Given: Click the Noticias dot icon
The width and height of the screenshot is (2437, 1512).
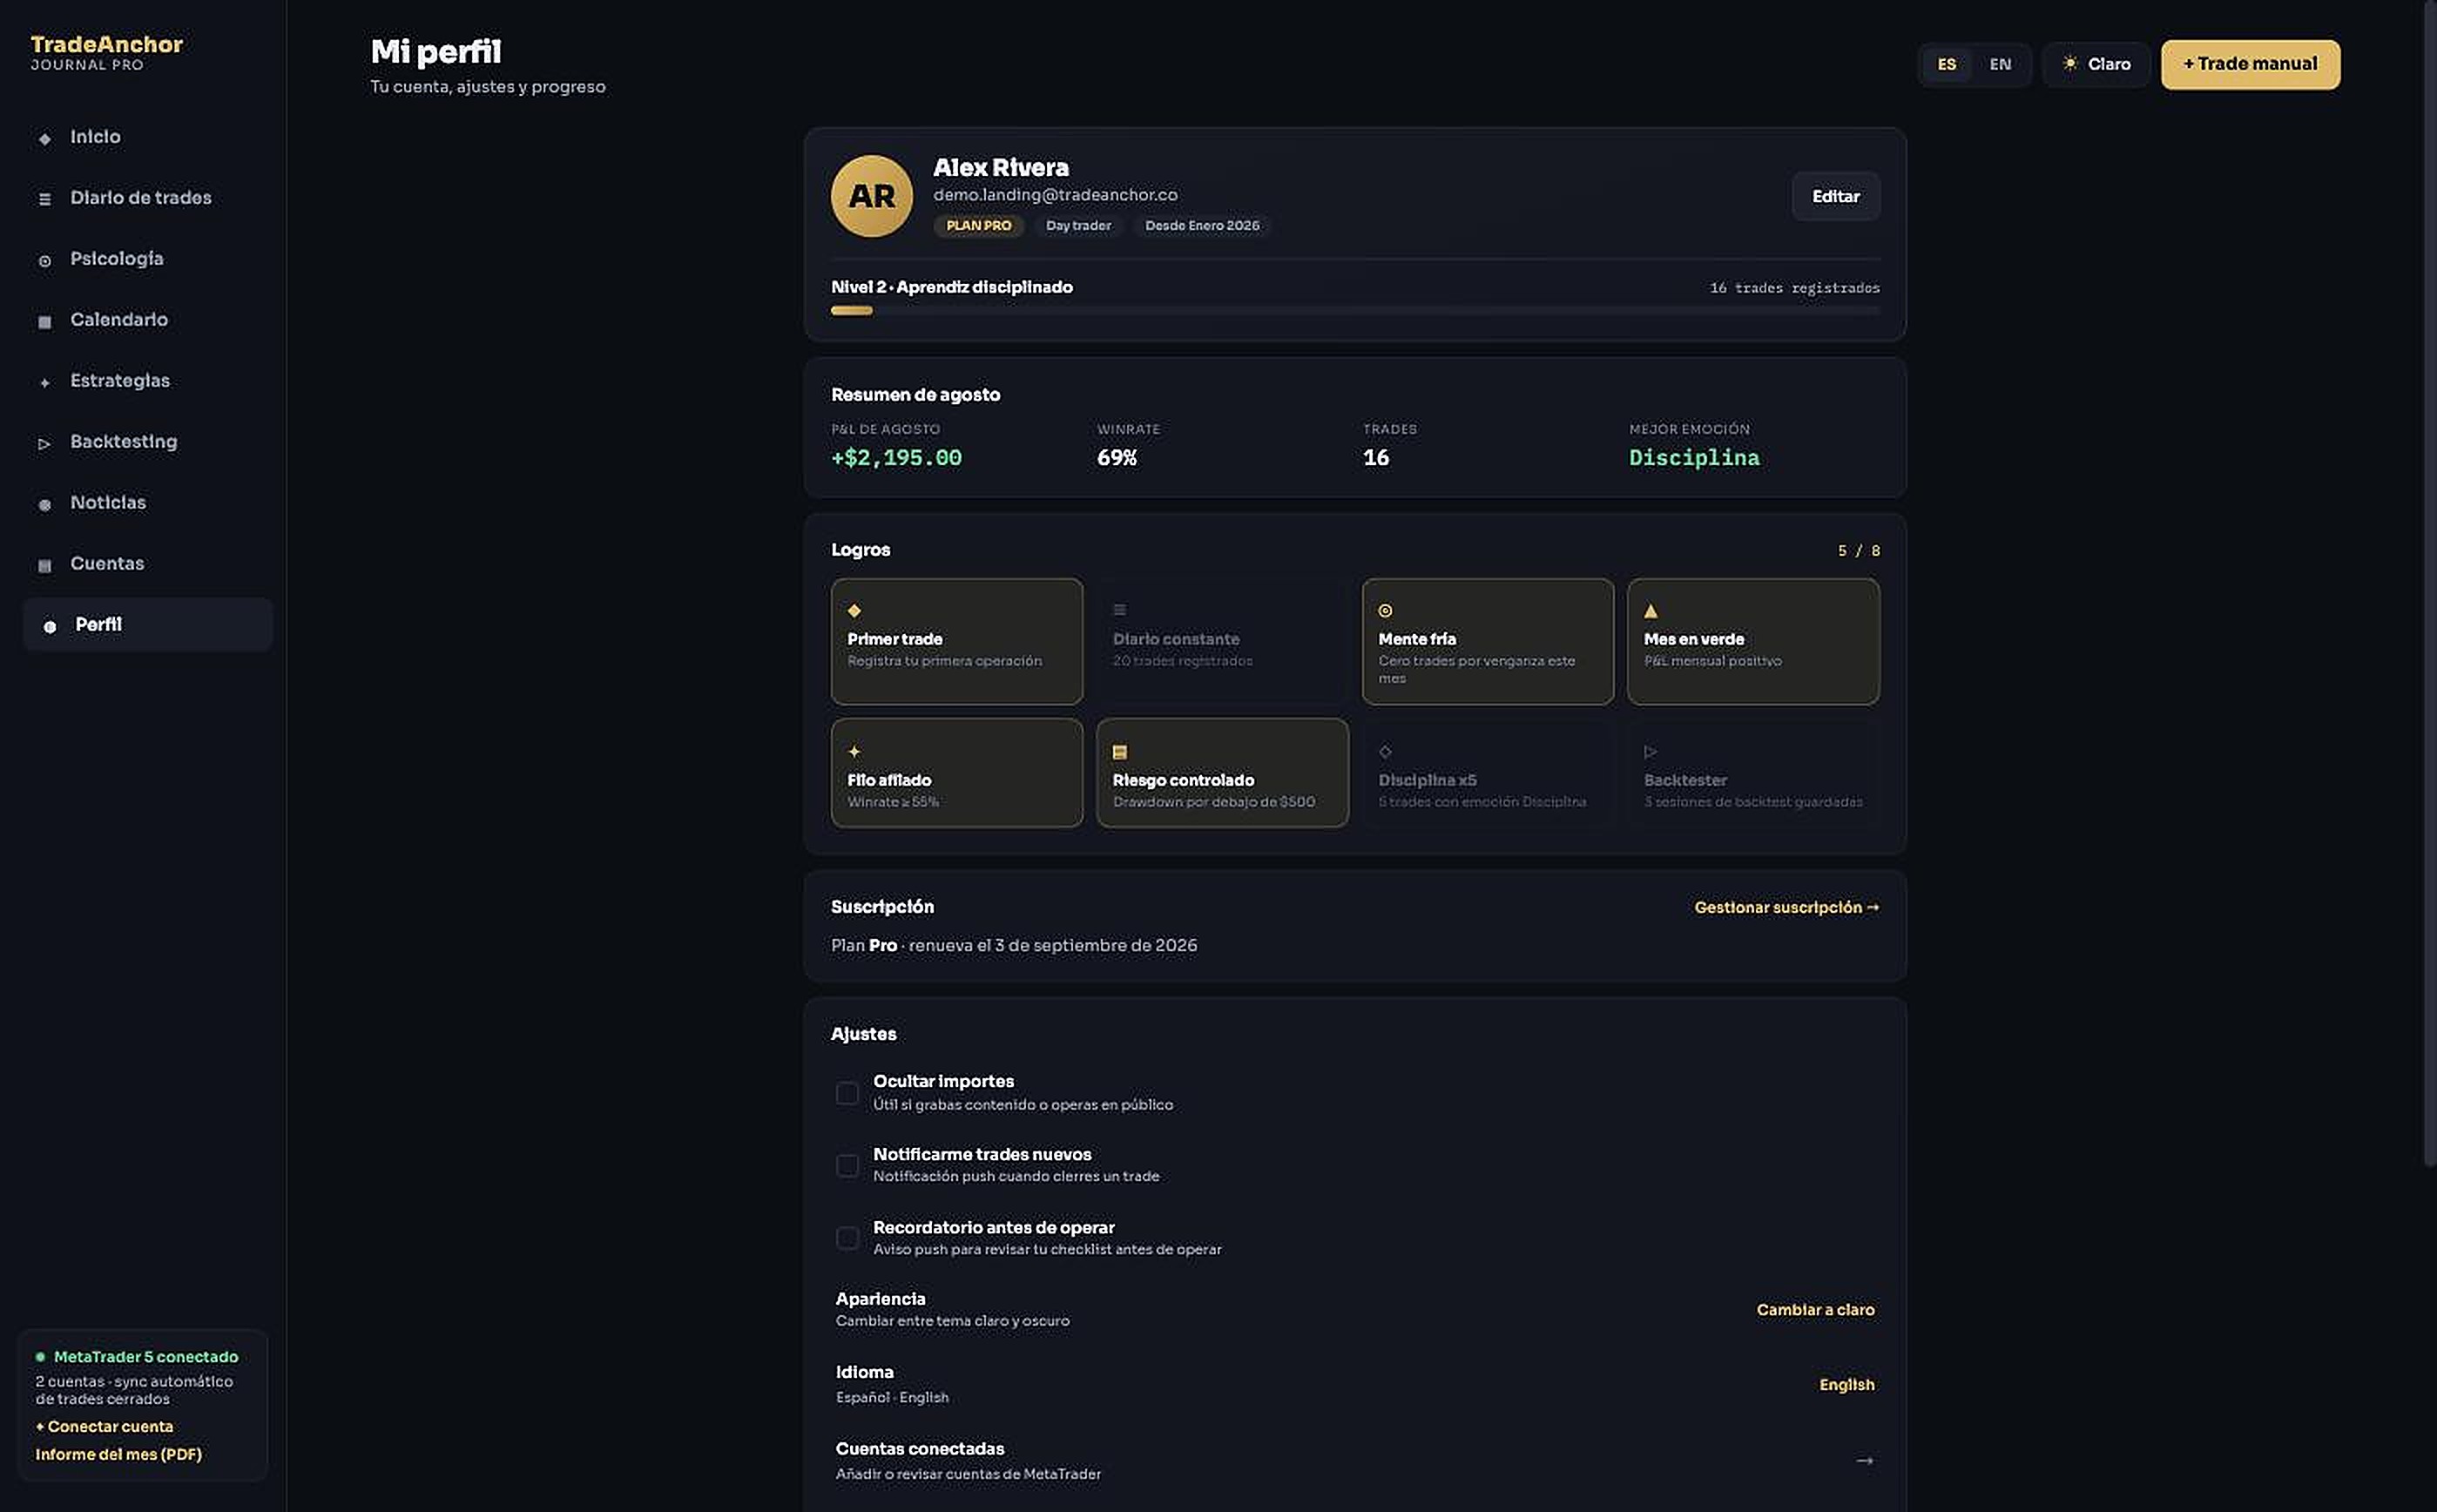Looking at the screenshot, I should pos(44,504).
